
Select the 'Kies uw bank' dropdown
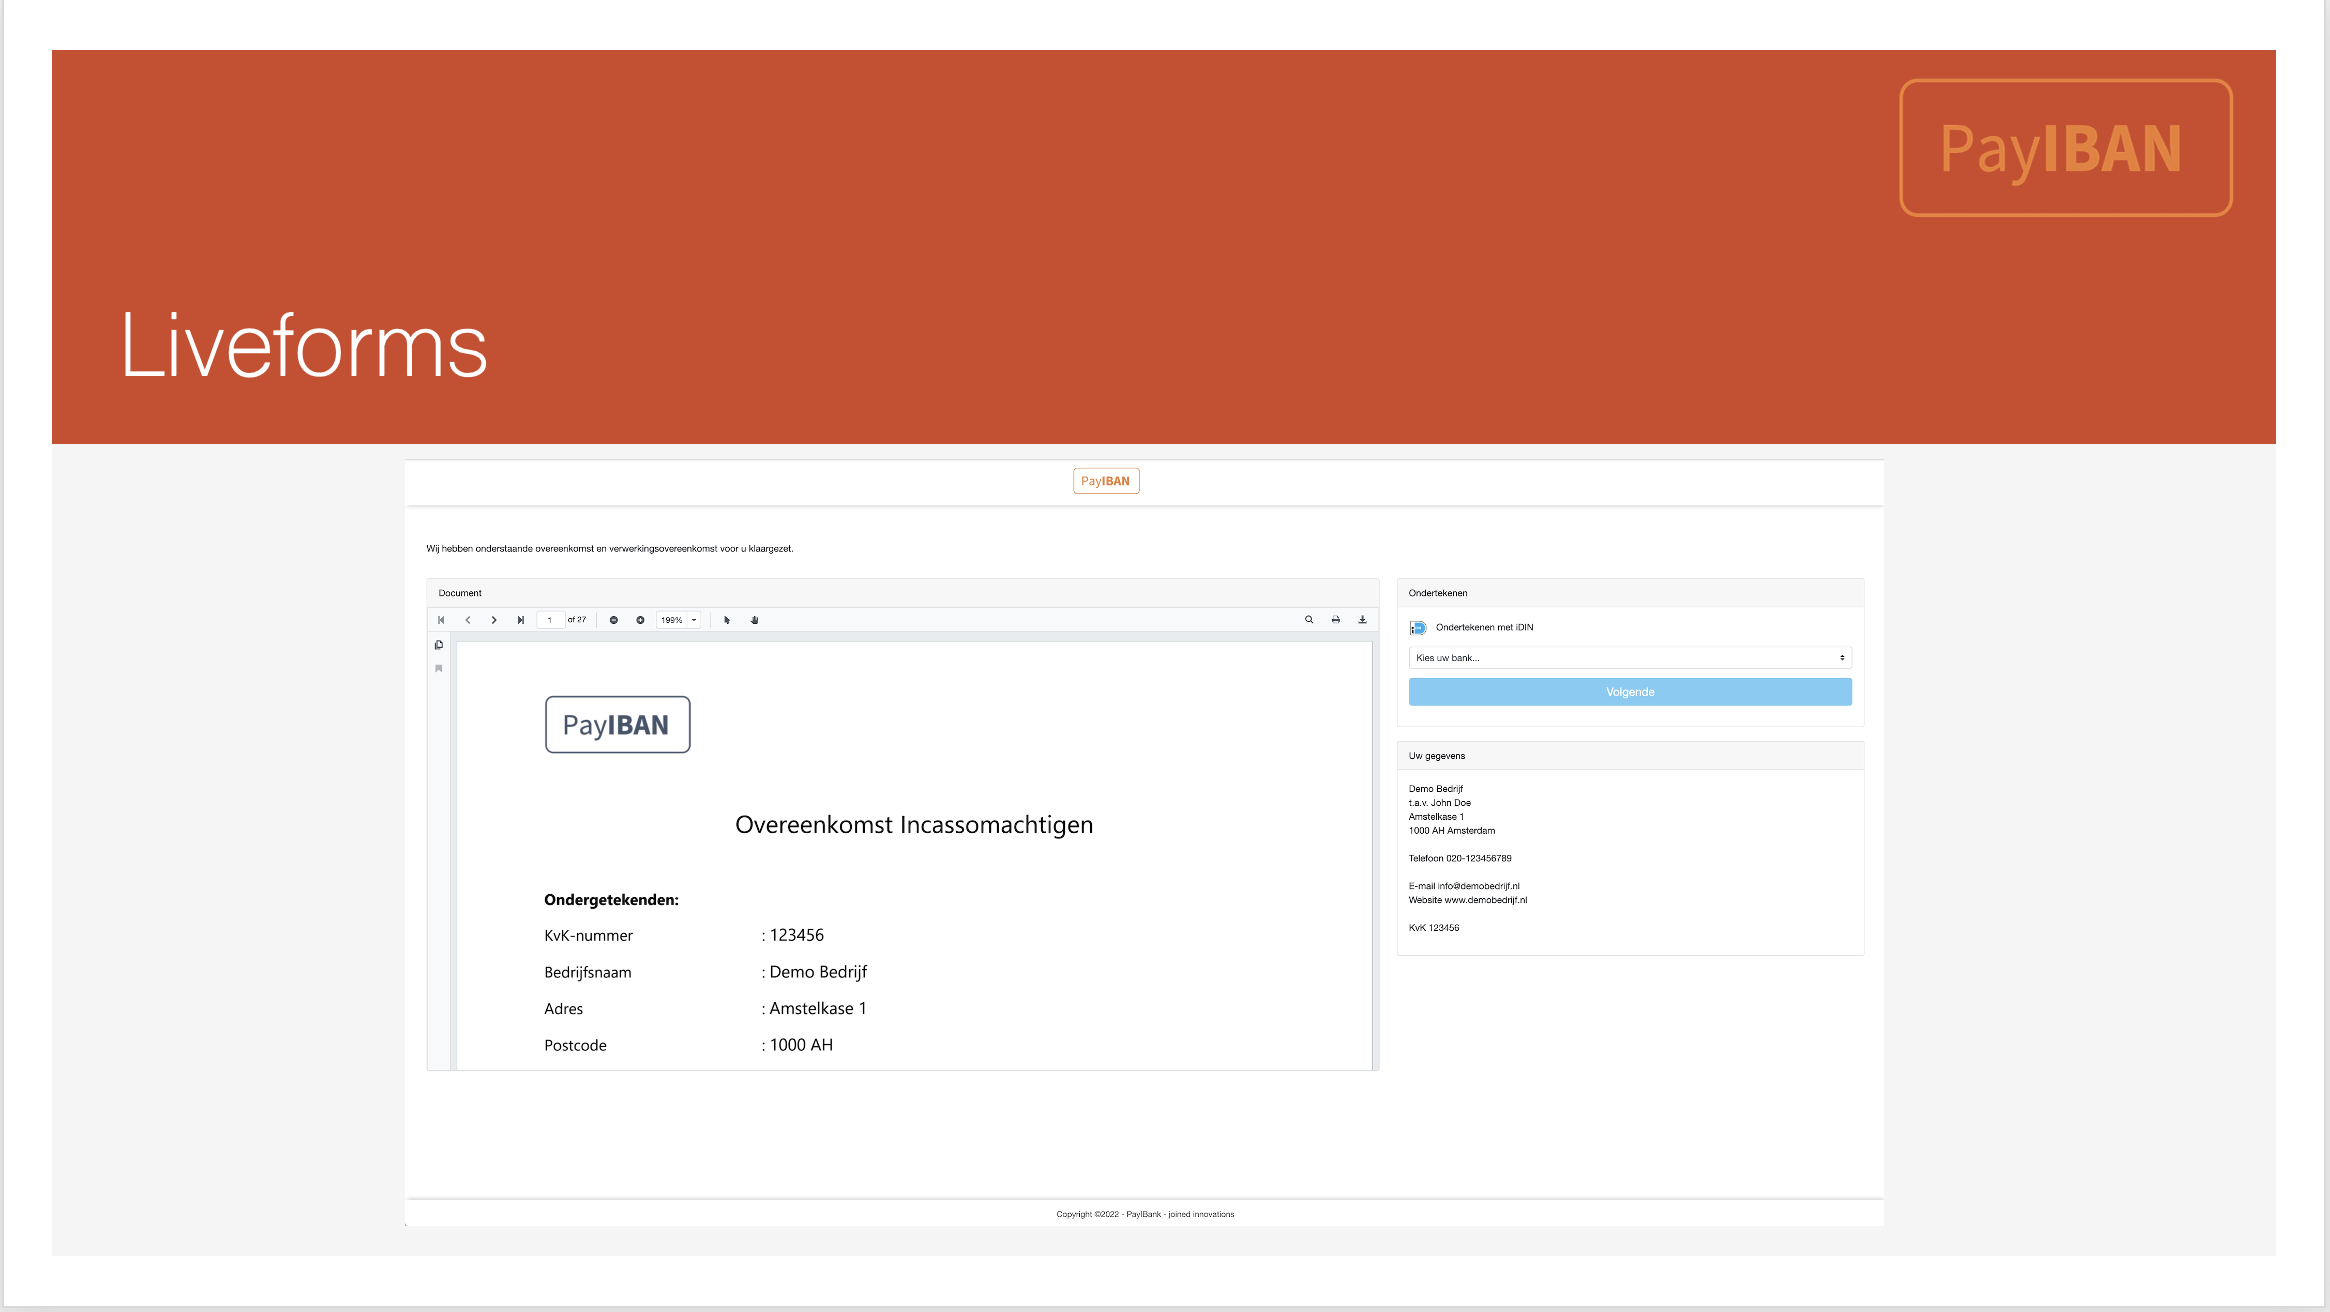point(1629,658)
